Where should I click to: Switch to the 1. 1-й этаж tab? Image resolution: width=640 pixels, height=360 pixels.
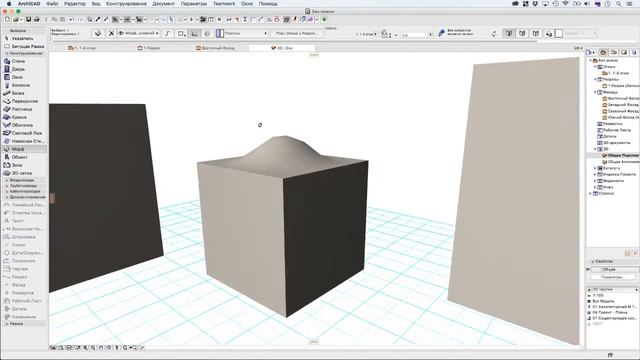click(83, 48)
